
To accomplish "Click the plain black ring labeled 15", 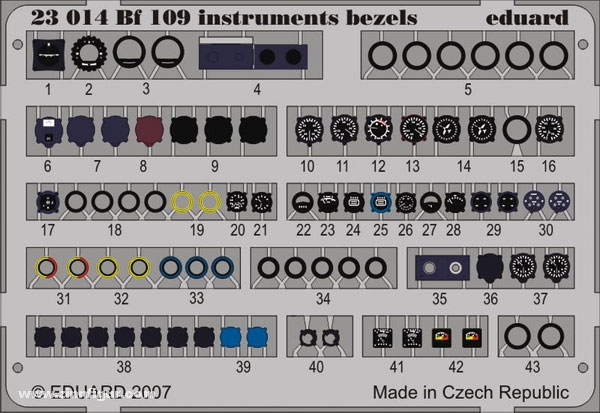I will coord(515,130).
